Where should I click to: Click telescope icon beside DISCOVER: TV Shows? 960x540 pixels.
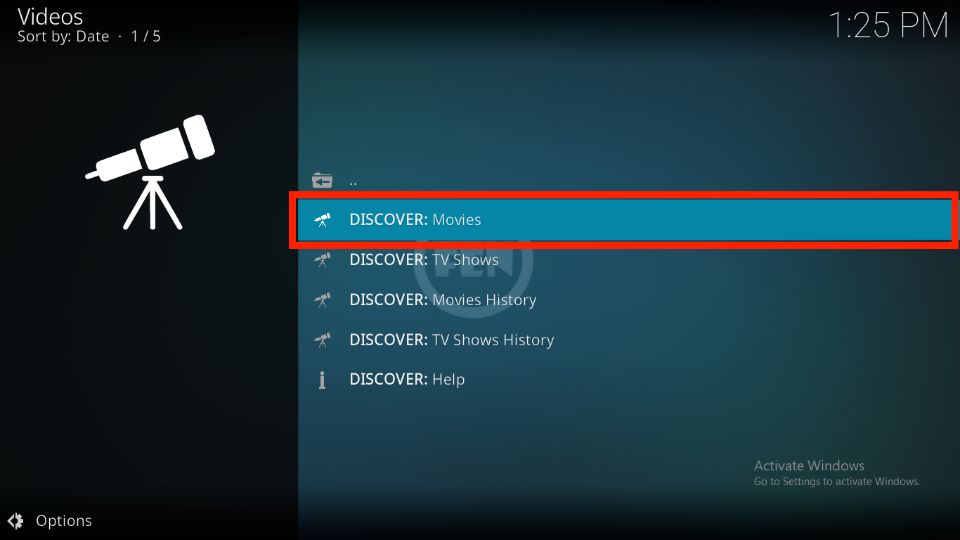coord(323,260)
